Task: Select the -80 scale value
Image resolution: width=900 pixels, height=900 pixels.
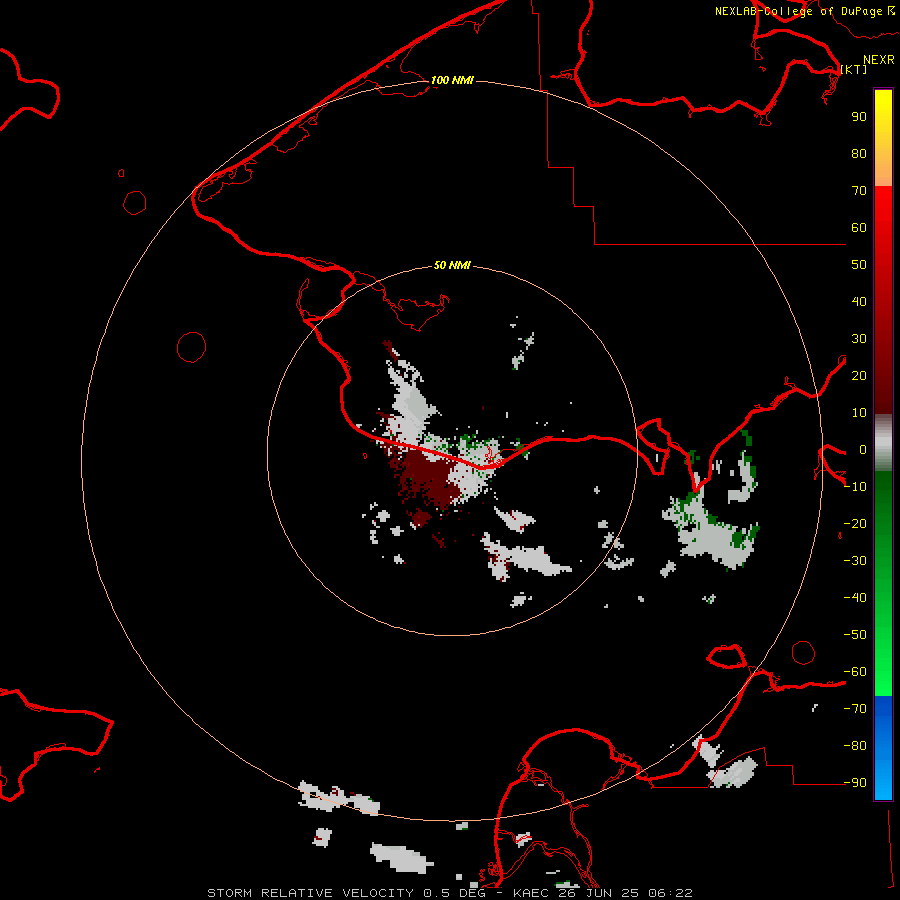Action: click(855, 746)
